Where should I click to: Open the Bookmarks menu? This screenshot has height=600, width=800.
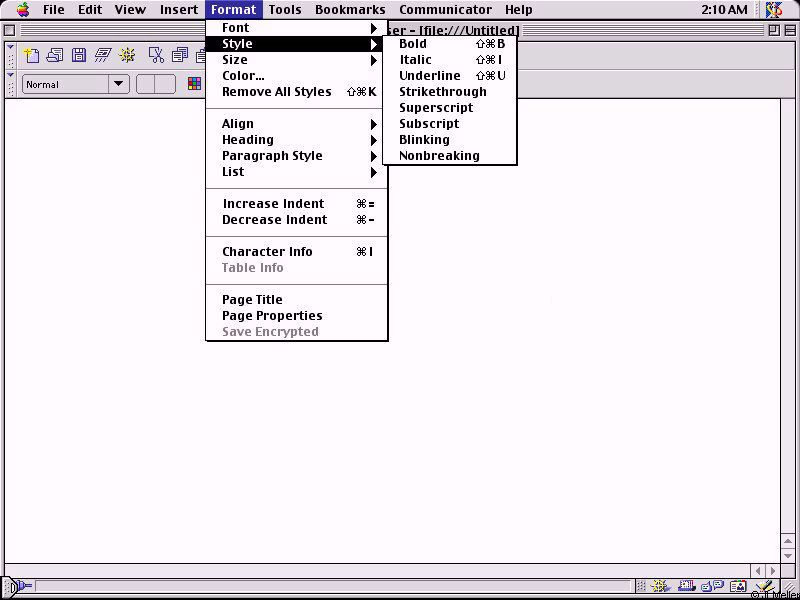click(x=349, y=10)
